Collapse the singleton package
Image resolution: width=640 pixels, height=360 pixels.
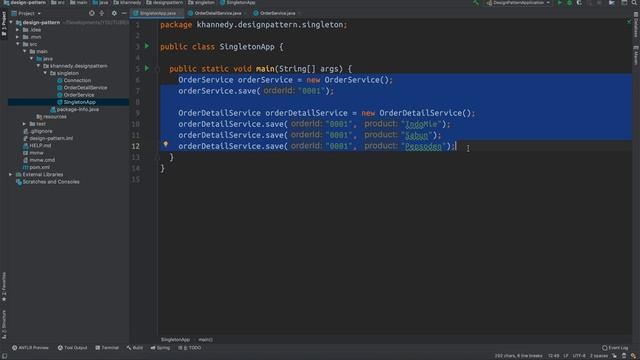(x=45, y=73)
